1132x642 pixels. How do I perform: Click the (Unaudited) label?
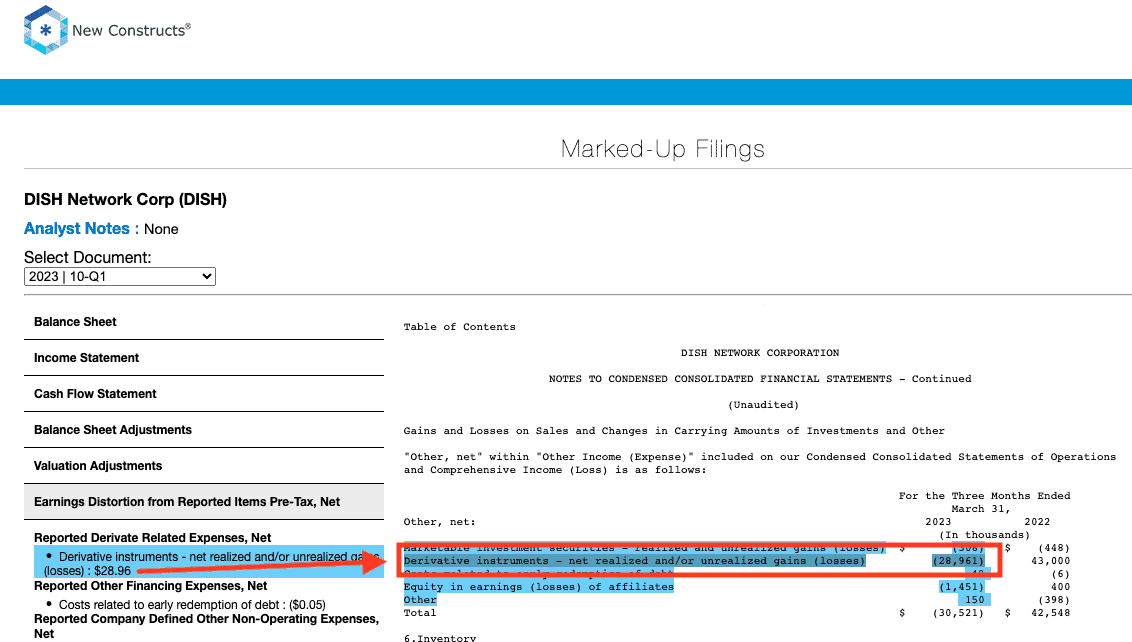(x=763, y=405)
